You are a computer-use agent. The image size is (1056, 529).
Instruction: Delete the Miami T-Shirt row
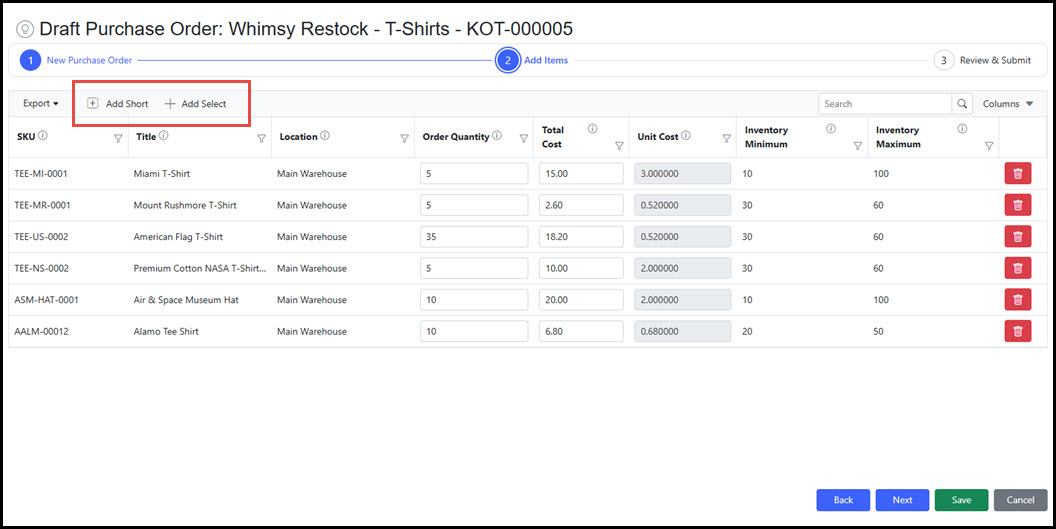[x=1017, y=174]
